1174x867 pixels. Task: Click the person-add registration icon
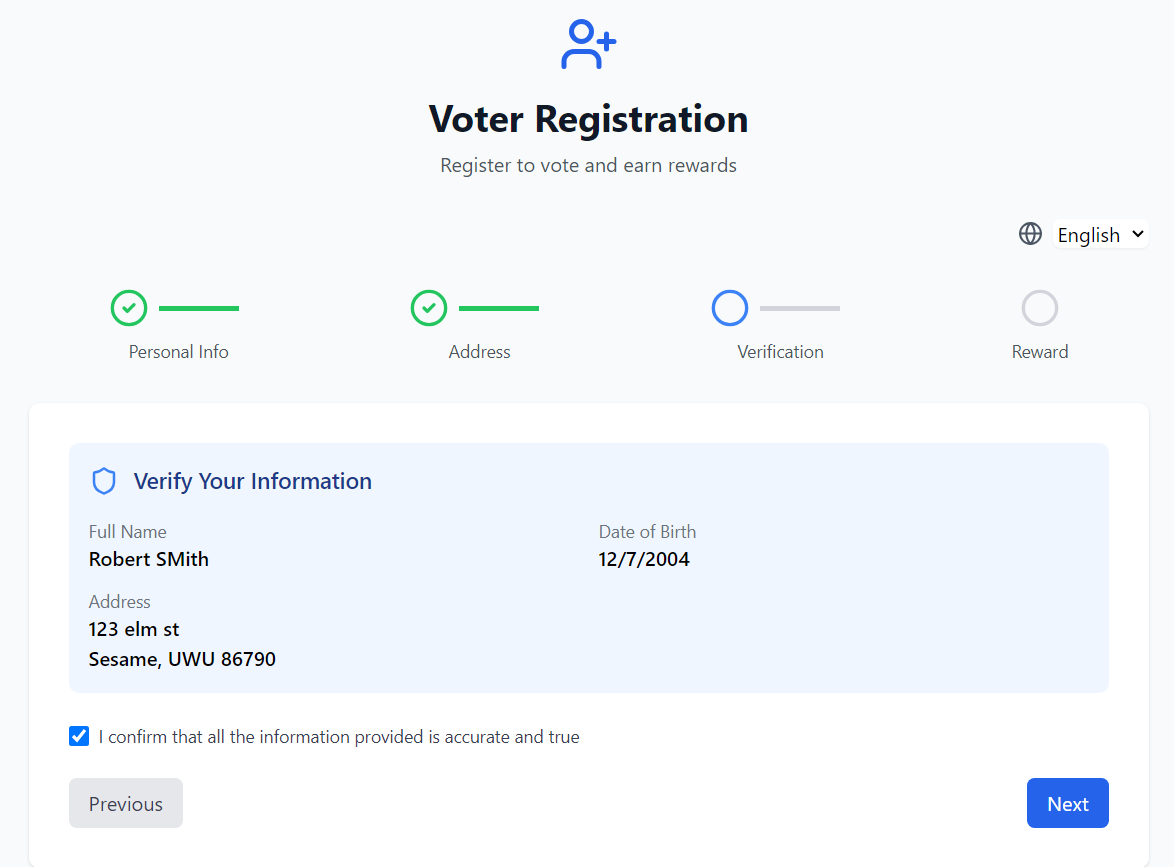pos(588,44)
